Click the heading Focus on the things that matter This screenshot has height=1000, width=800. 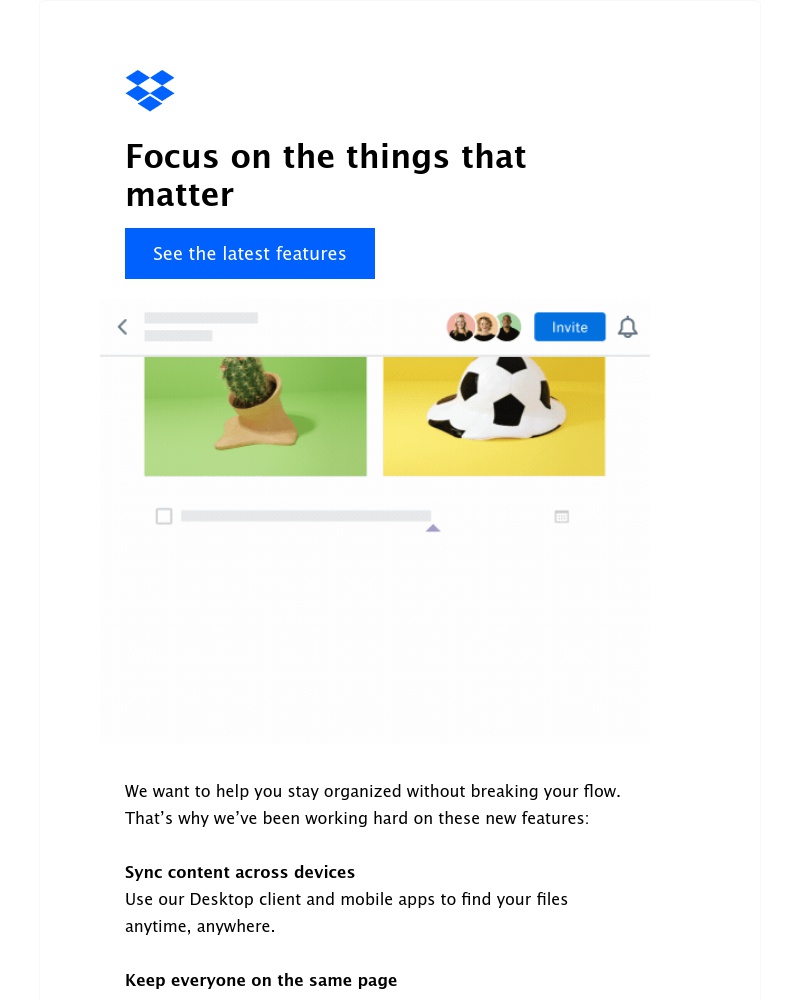(326, 176)
